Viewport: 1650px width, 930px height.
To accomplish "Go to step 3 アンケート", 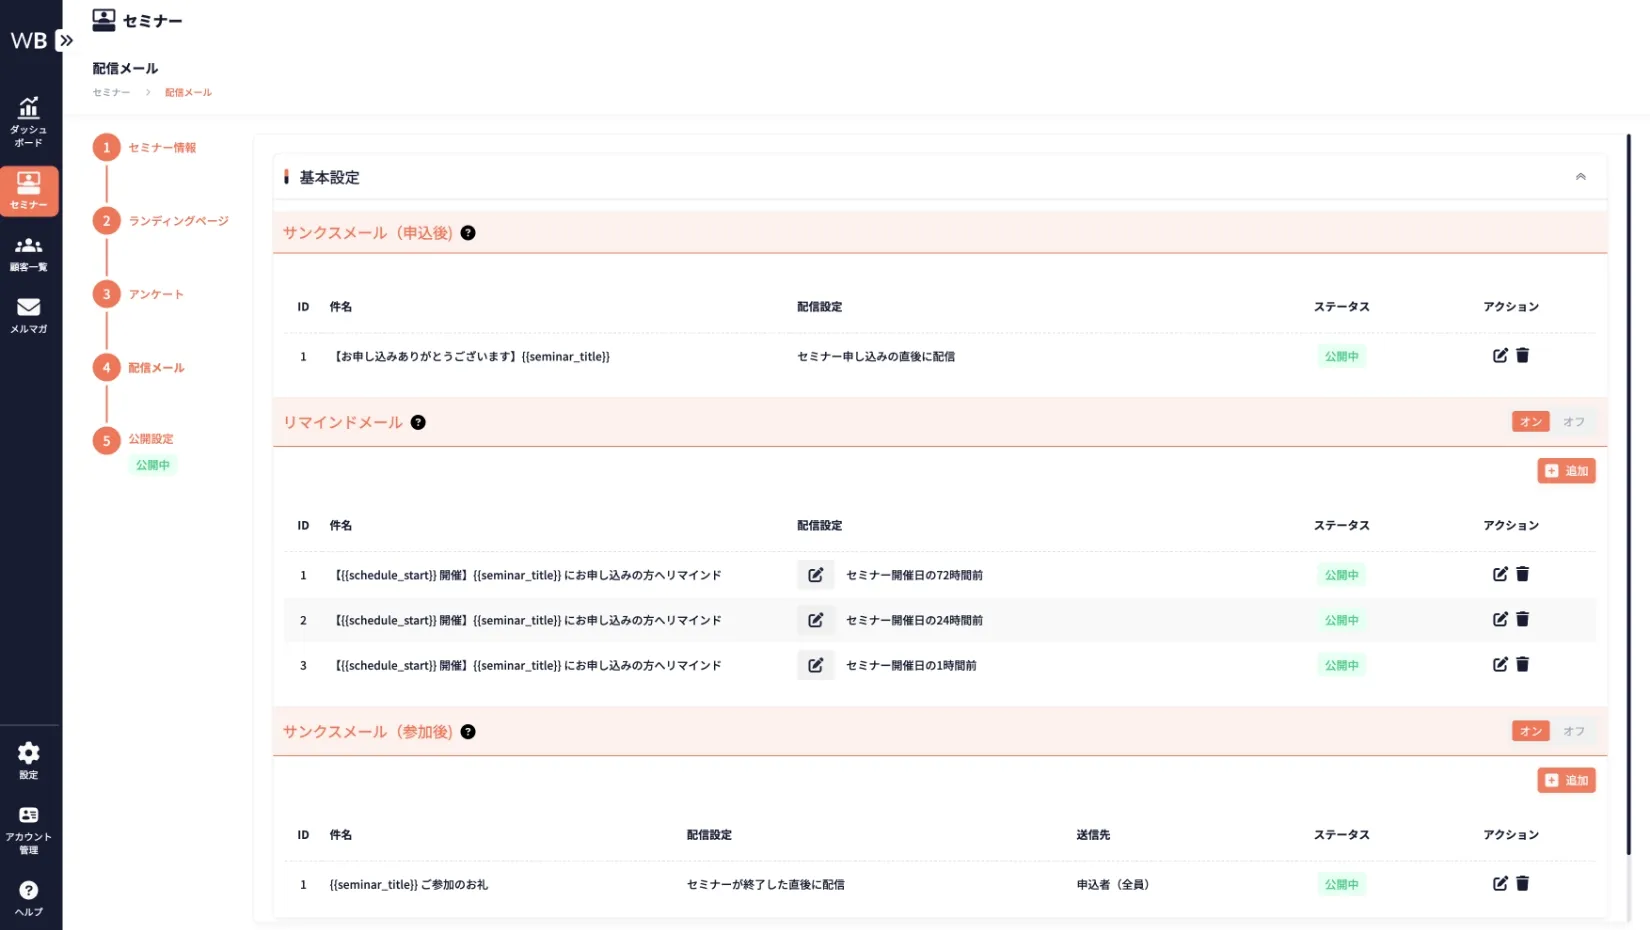I will point(139,294).
